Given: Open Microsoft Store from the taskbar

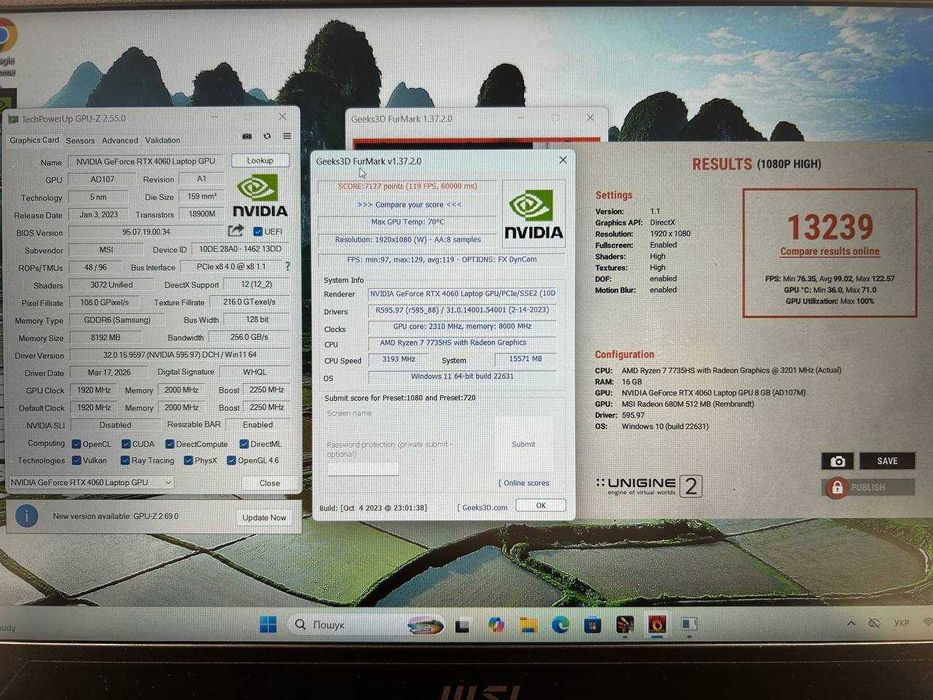Looking at the screenshot, I should coord(593,625).
